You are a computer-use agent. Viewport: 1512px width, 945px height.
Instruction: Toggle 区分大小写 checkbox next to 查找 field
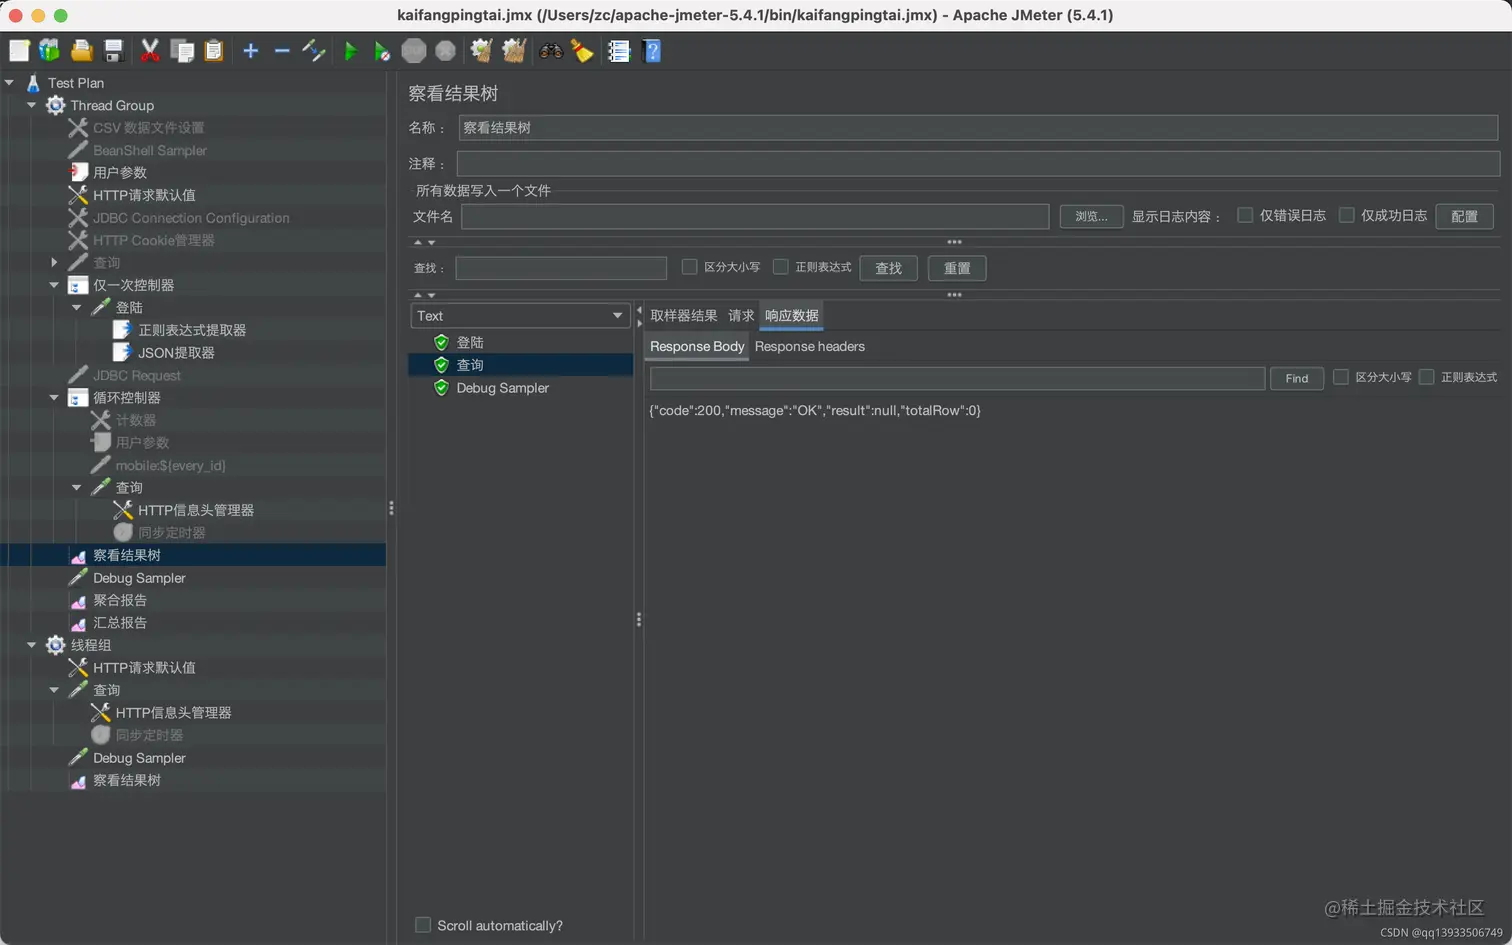point(689,267)
